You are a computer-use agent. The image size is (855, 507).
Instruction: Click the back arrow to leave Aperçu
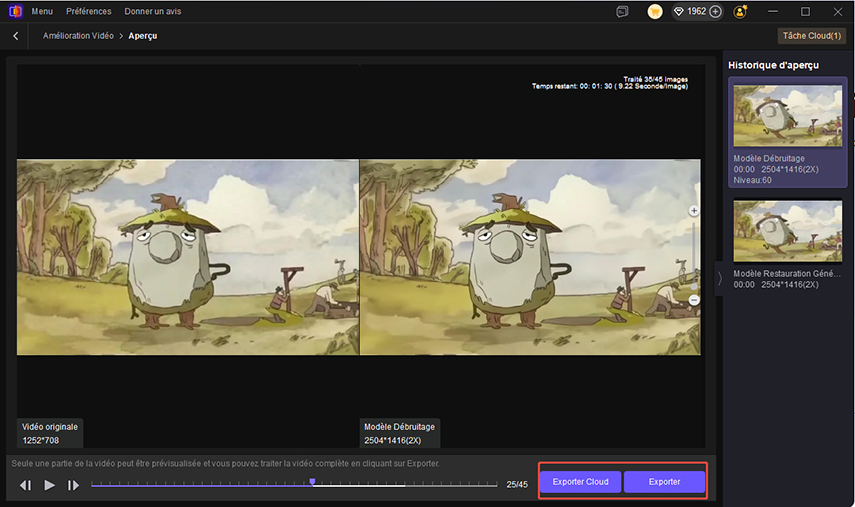pos(16,36)
